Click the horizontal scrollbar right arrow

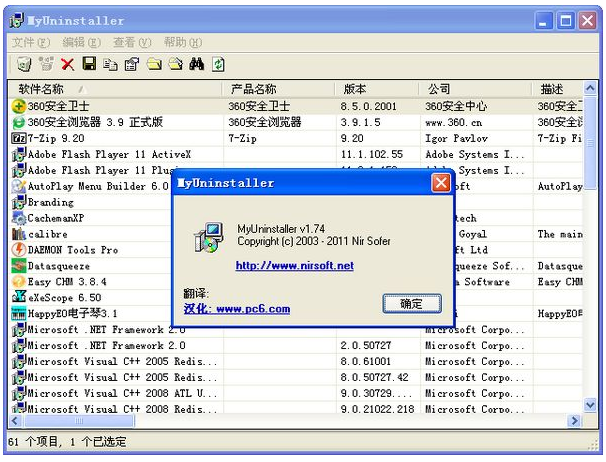[575, 421]
